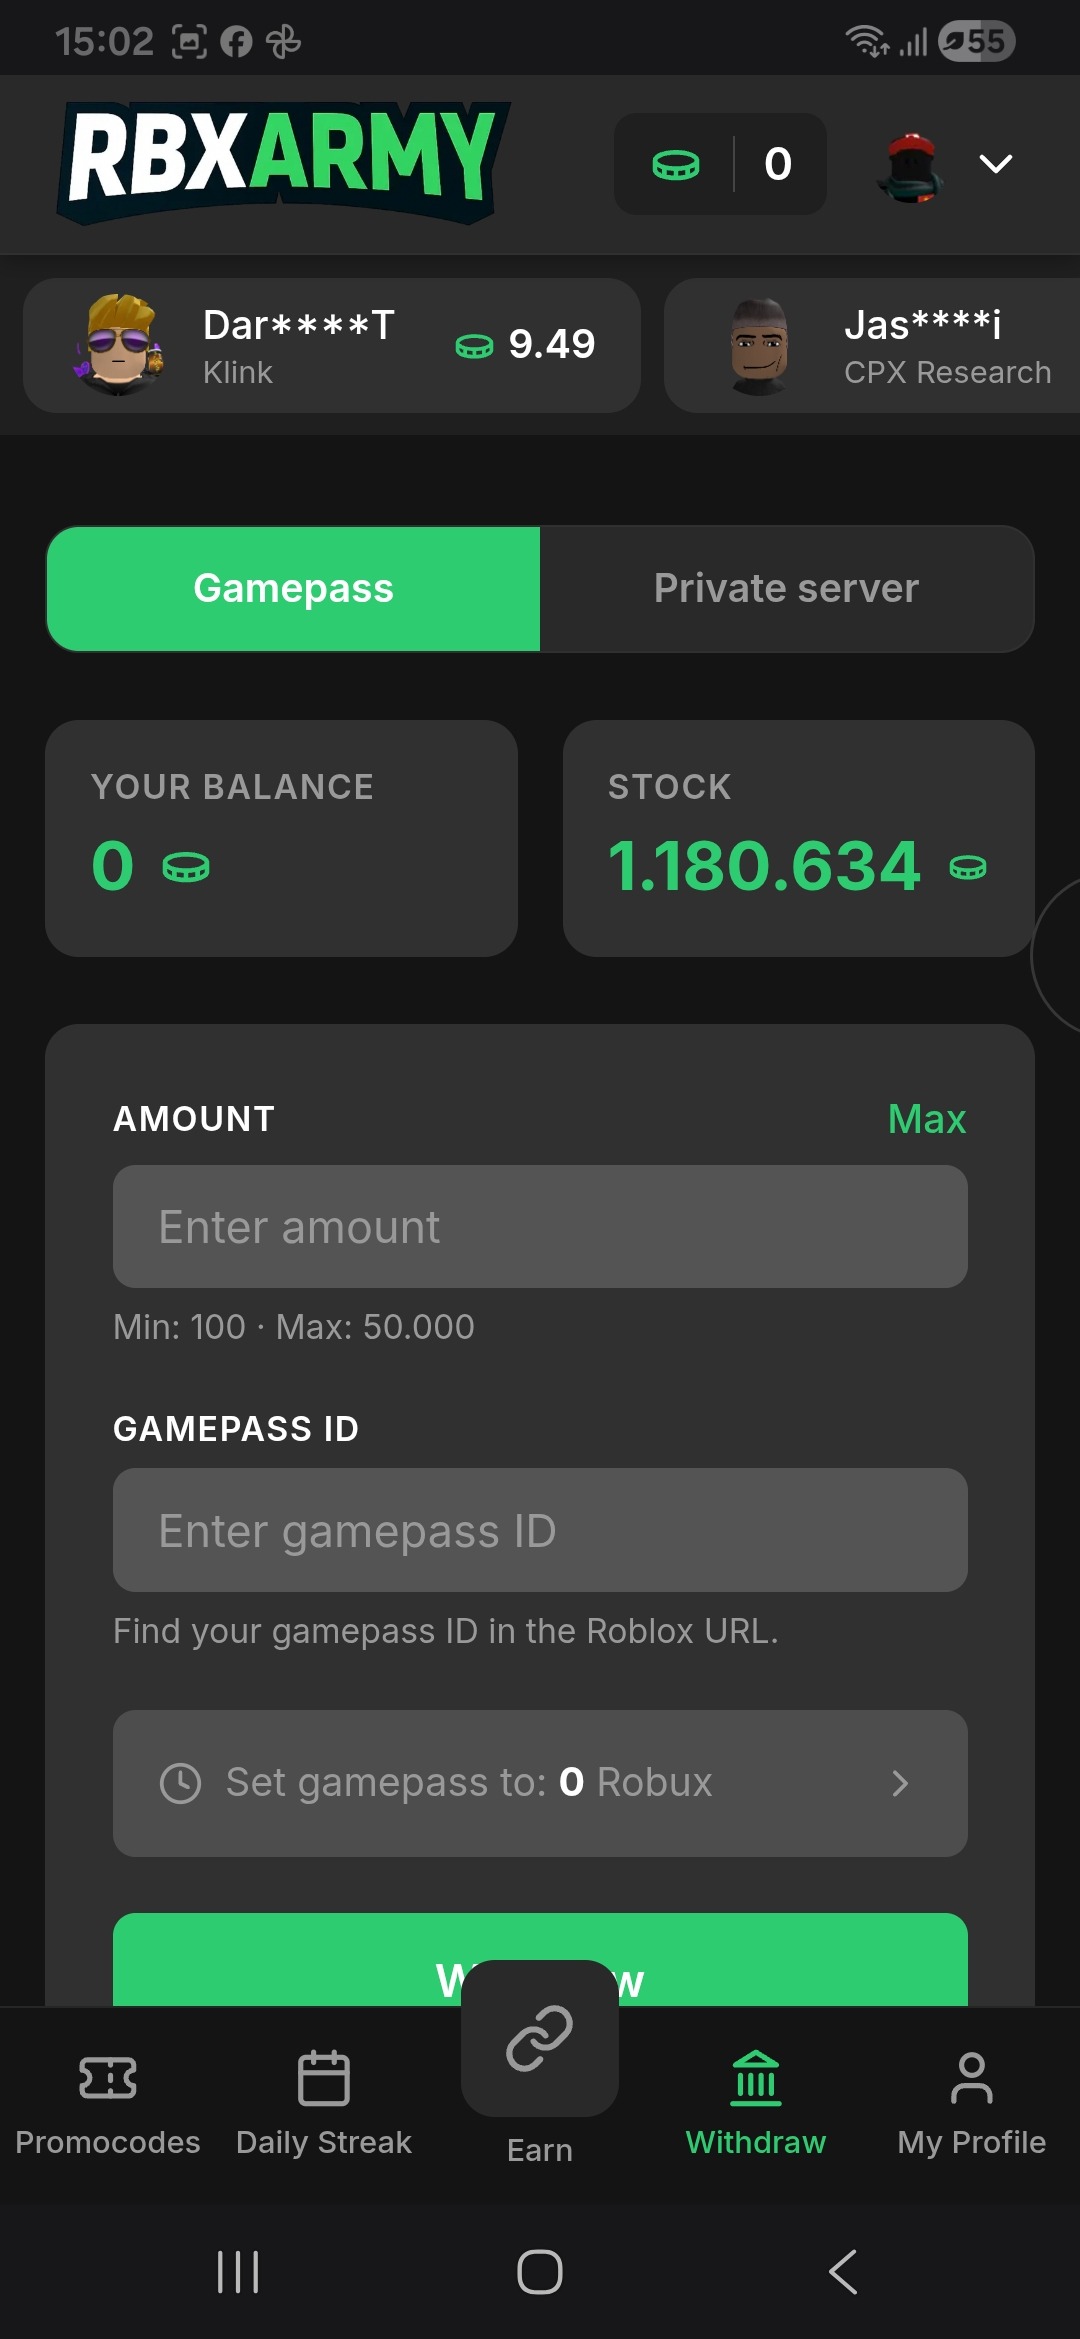Tap the clock icon beside Set gamepass

(180, 1782)
